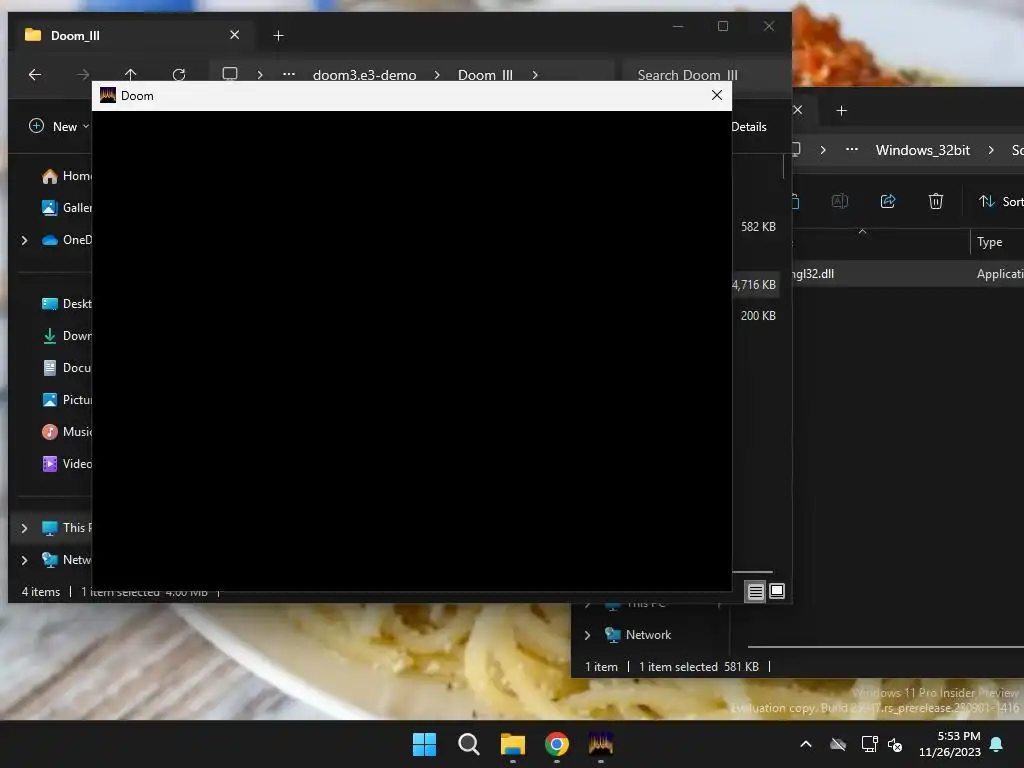Add new tab in Windows_32bit Explorer window
Viewport: 1024px width, 768px height.
[841, 111]
